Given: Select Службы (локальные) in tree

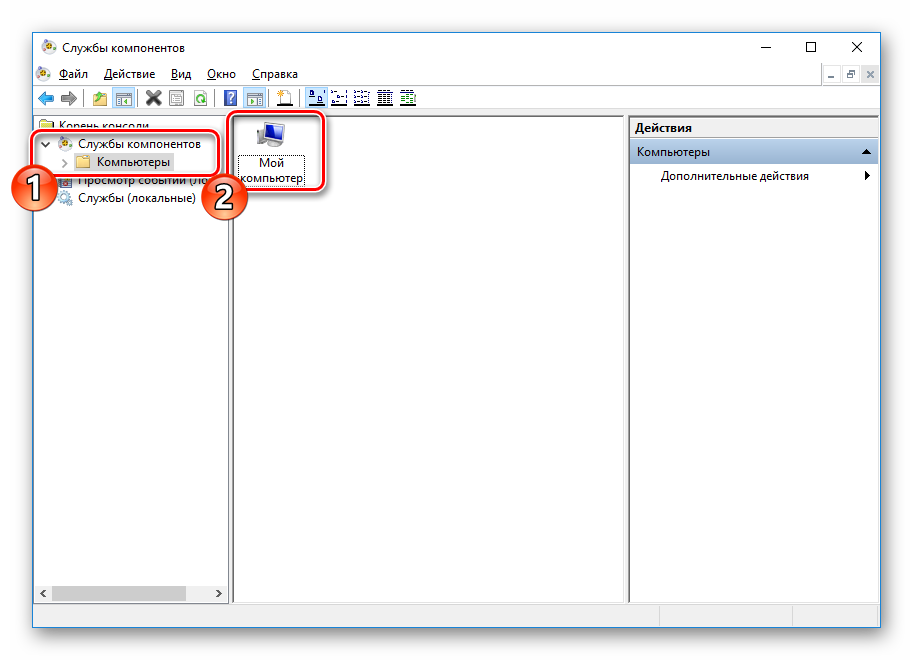Looking at the screenshot, I should coord(136,198).
